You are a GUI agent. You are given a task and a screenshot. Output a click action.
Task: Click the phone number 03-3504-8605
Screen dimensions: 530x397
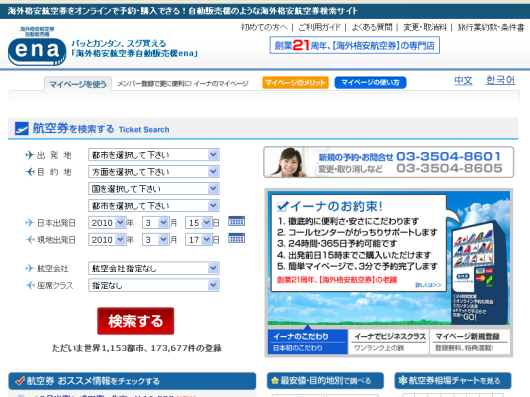pos(449,168)
